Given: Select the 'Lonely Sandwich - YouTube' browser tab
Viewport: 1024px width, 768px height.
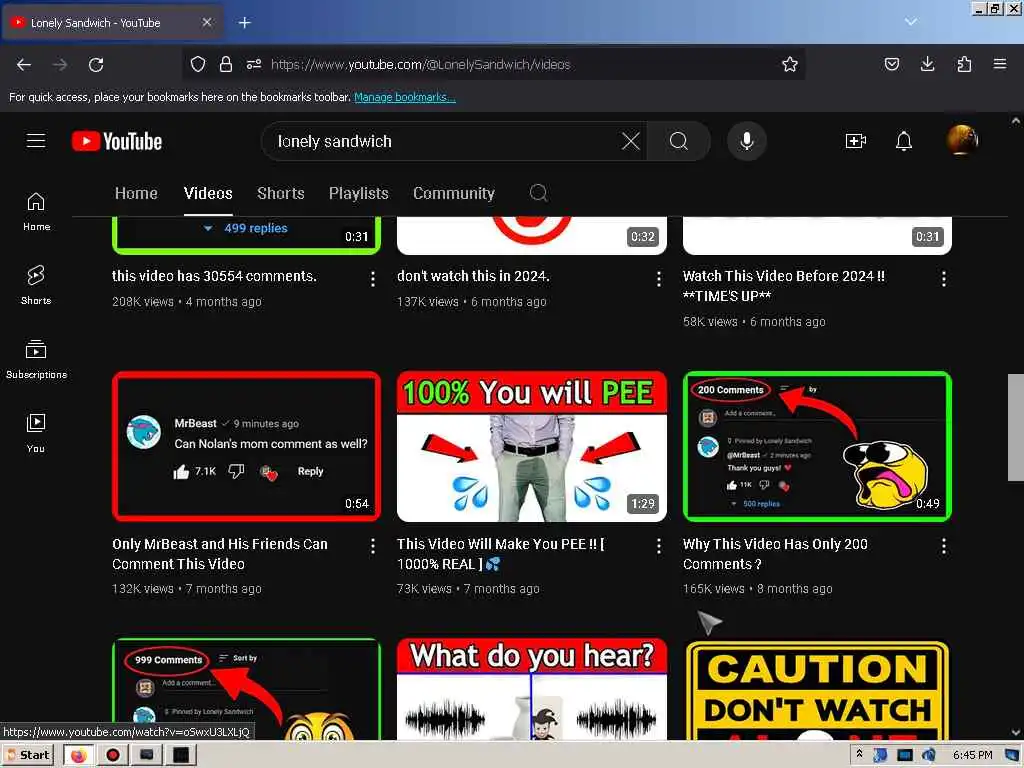Looking at the screenshot, I should click(x=112, y=23).
